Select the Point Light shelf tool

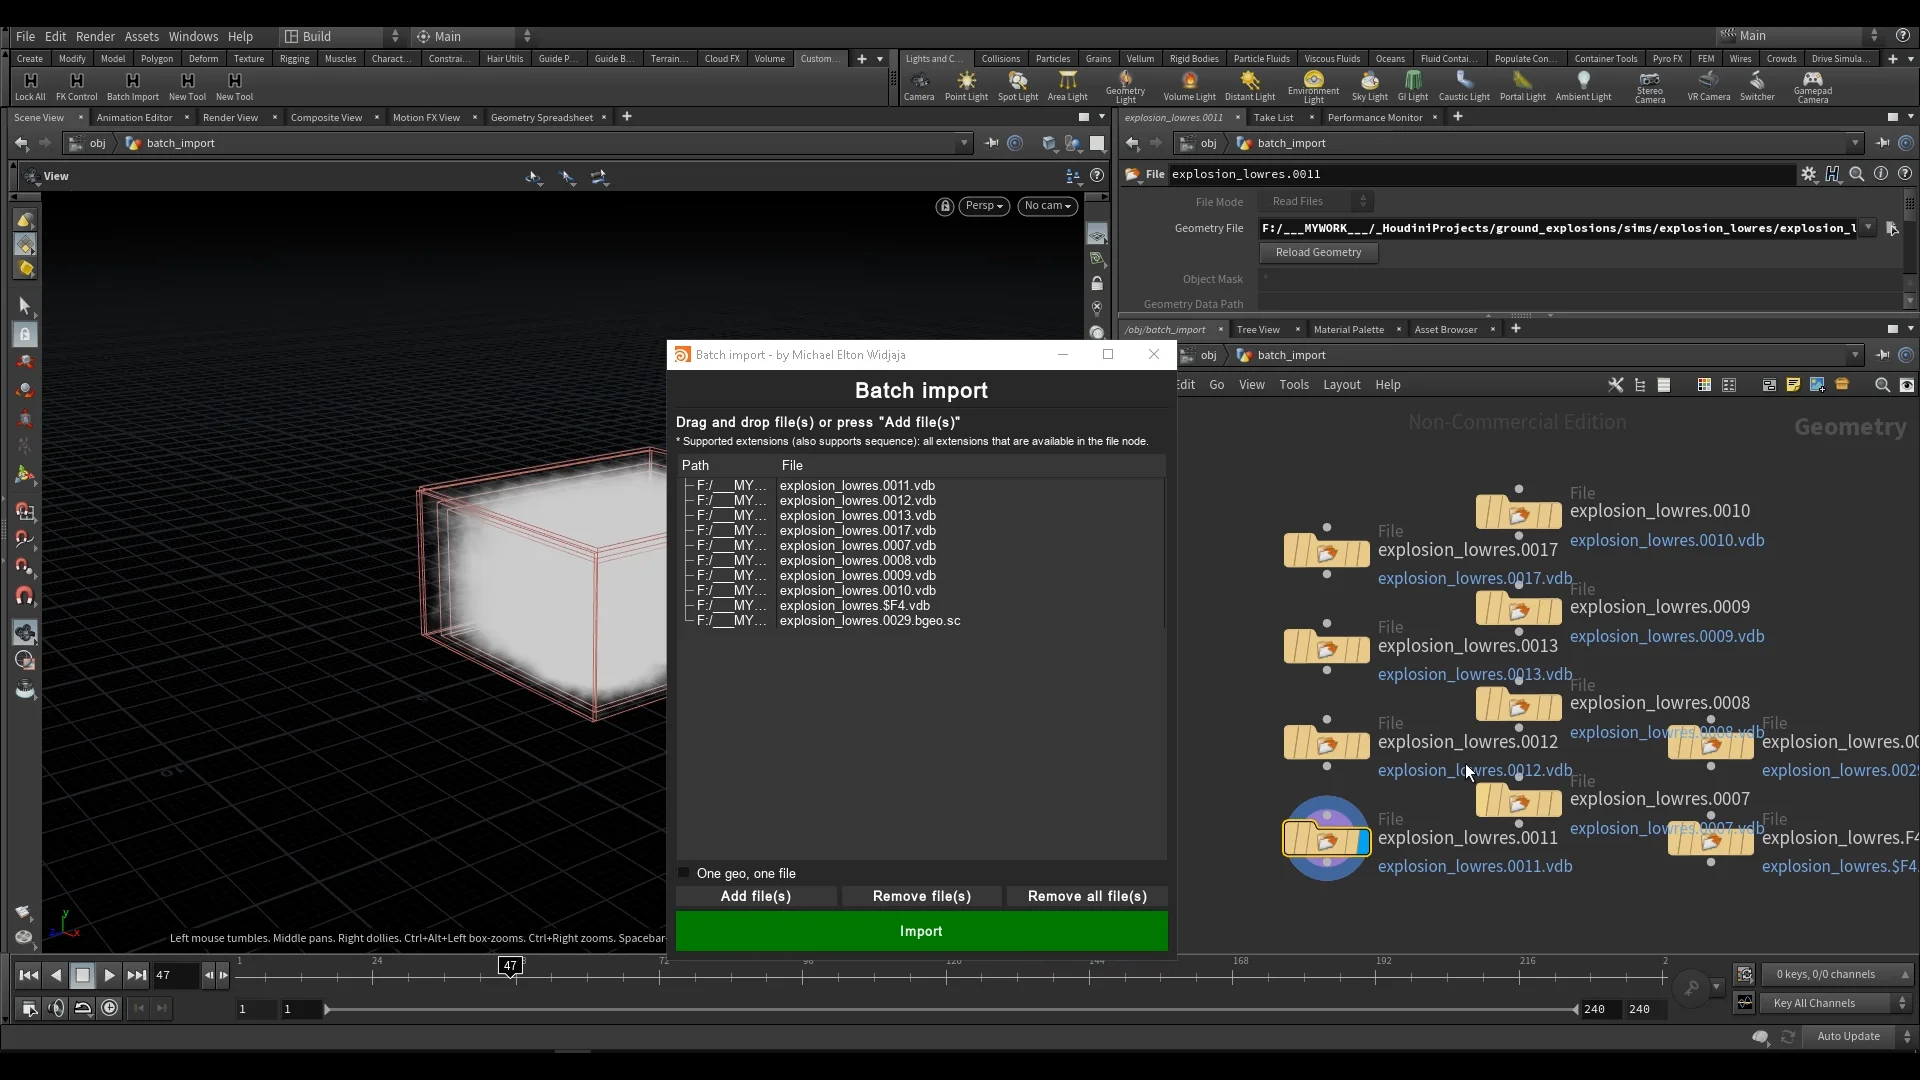(x=966, y=86)
